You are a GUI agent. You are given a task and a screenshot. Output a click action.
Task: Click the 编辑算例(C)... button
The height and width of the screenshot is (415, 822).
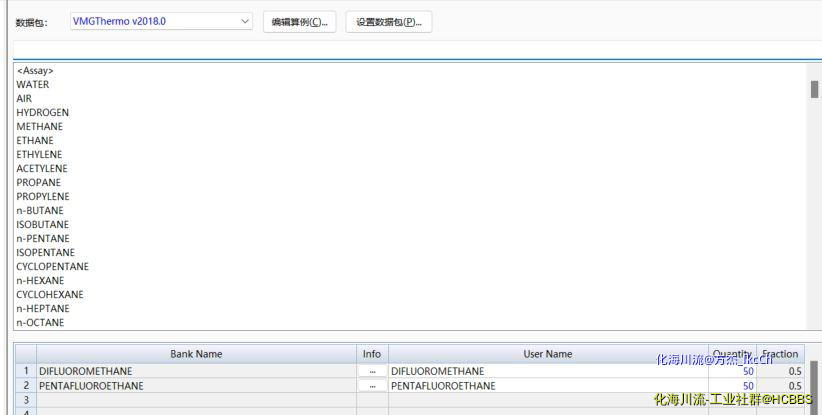[x=299, y=22]
